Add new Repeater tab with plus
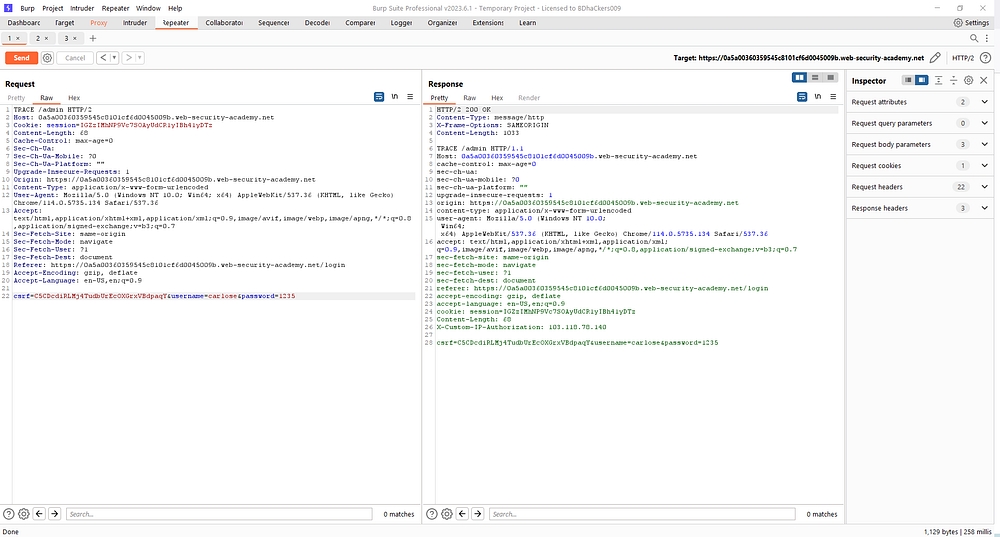Image resolution: width=1000 pixels, height=537 pixels. coord(93,38)
